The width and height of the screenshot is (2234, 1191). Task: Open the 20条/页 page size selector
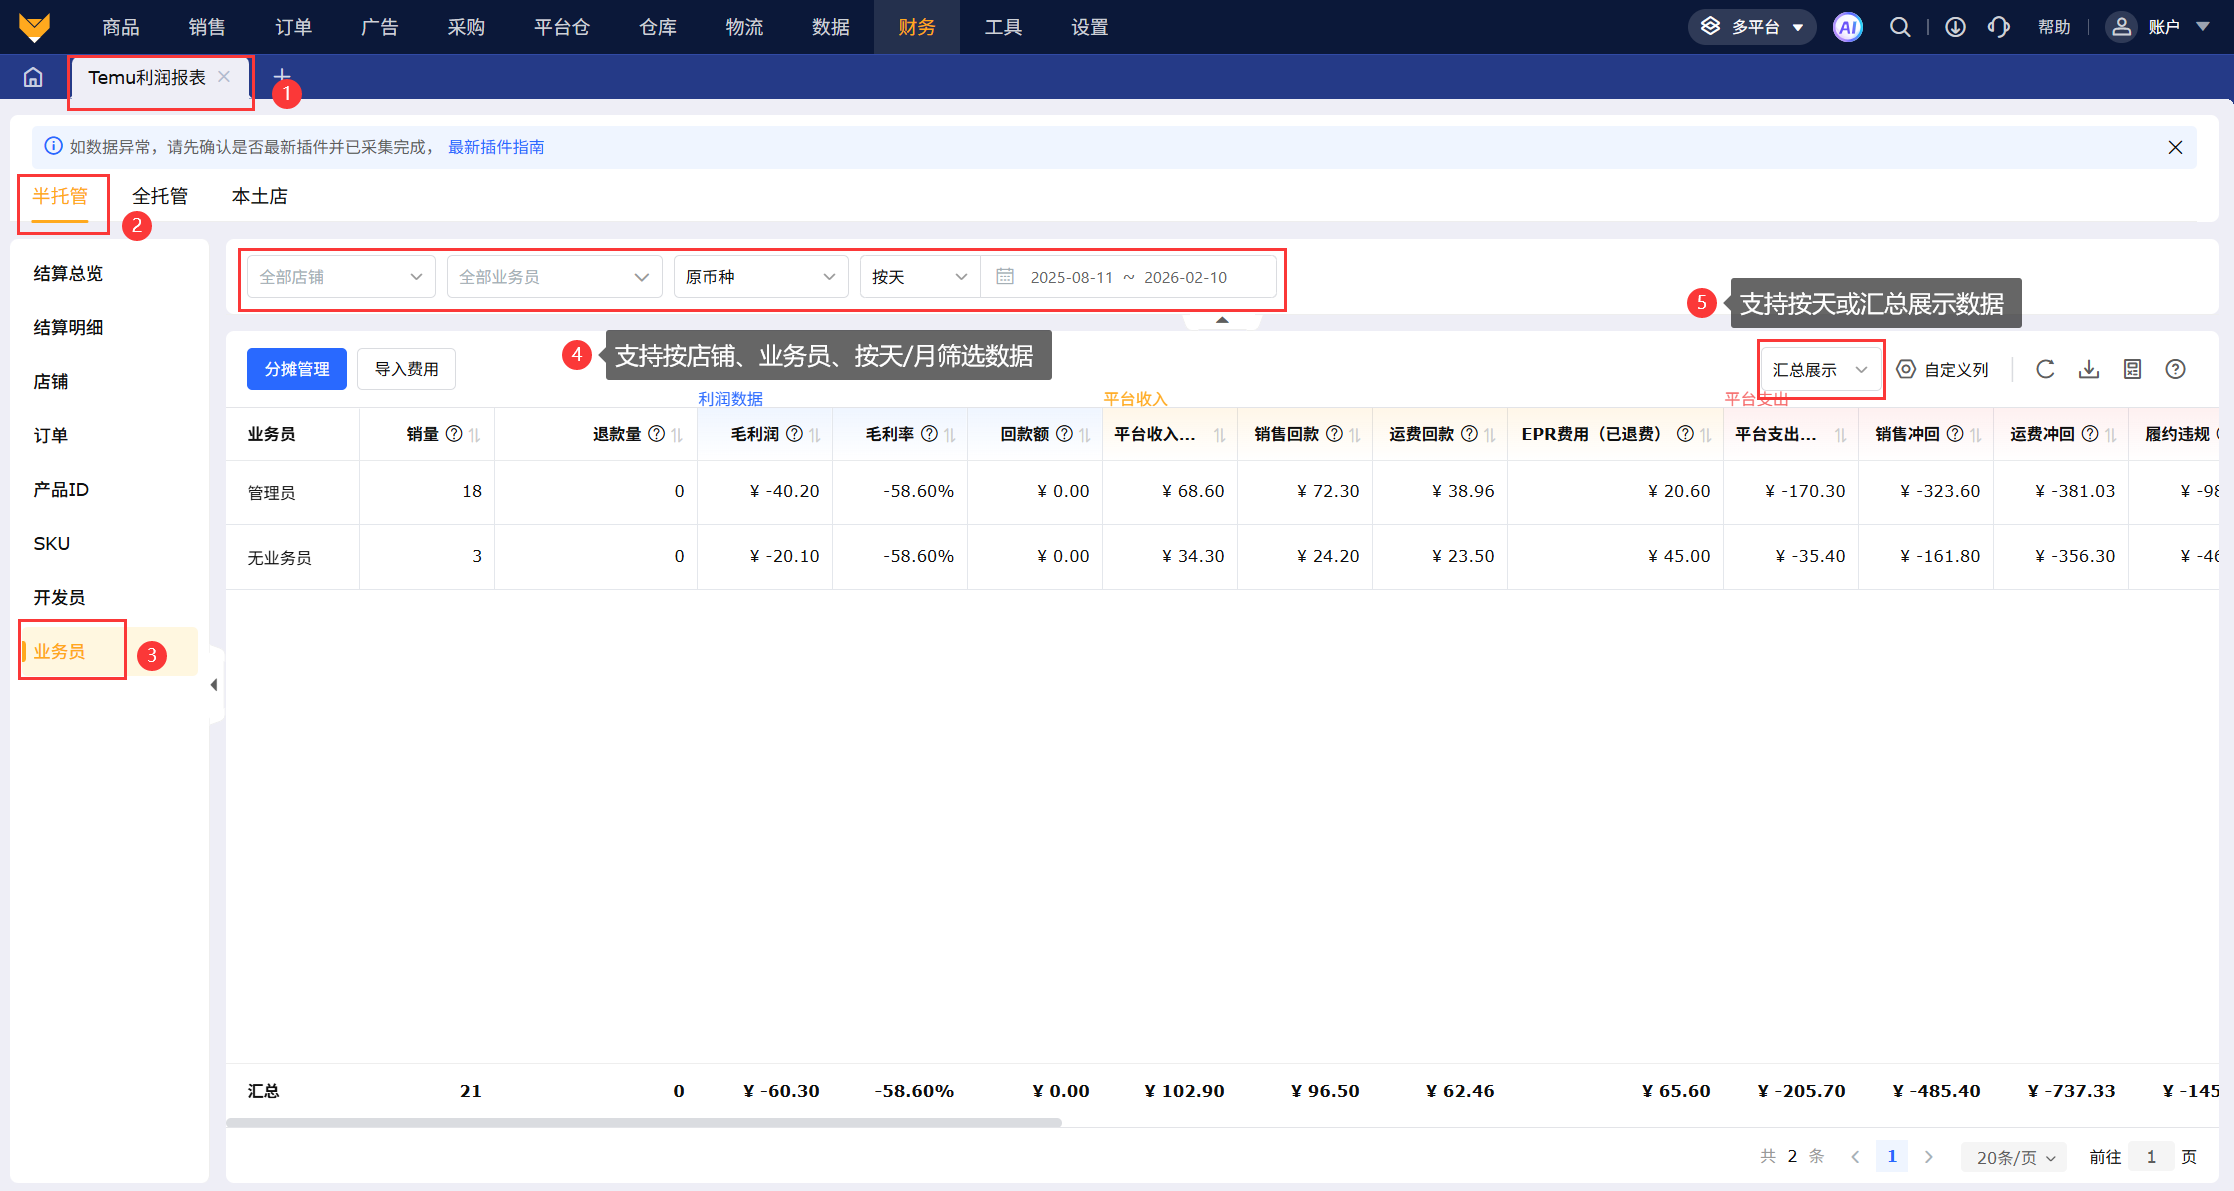tap(2015, 1157)
